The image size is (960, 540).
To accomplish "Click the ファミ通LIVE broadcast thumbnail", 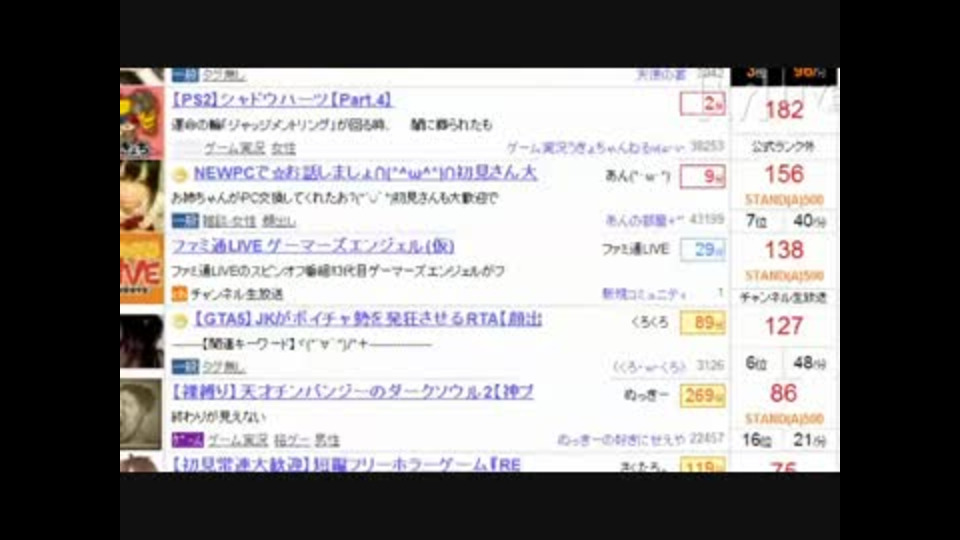I will 142,268.
